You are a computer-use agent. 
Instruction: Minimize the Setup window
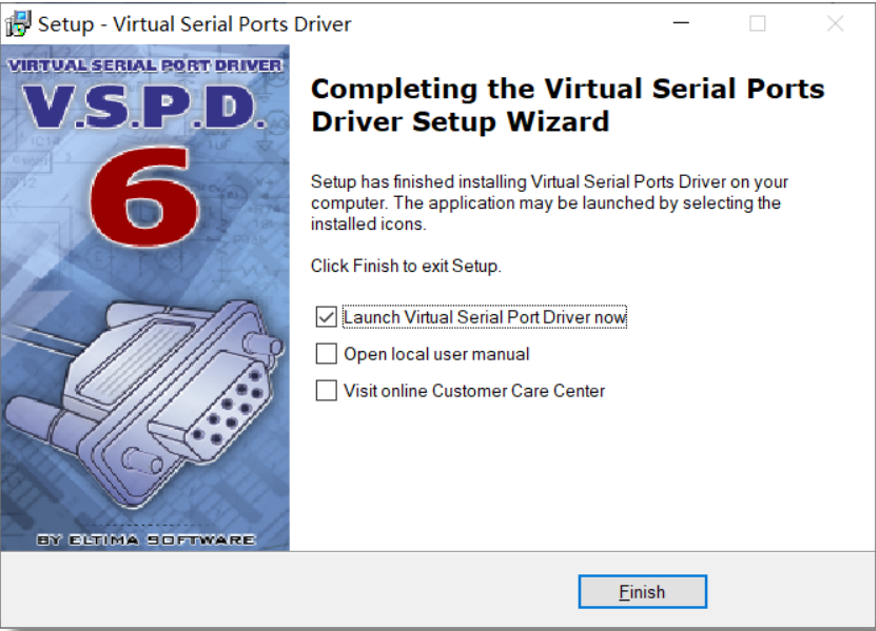[680, 23]
